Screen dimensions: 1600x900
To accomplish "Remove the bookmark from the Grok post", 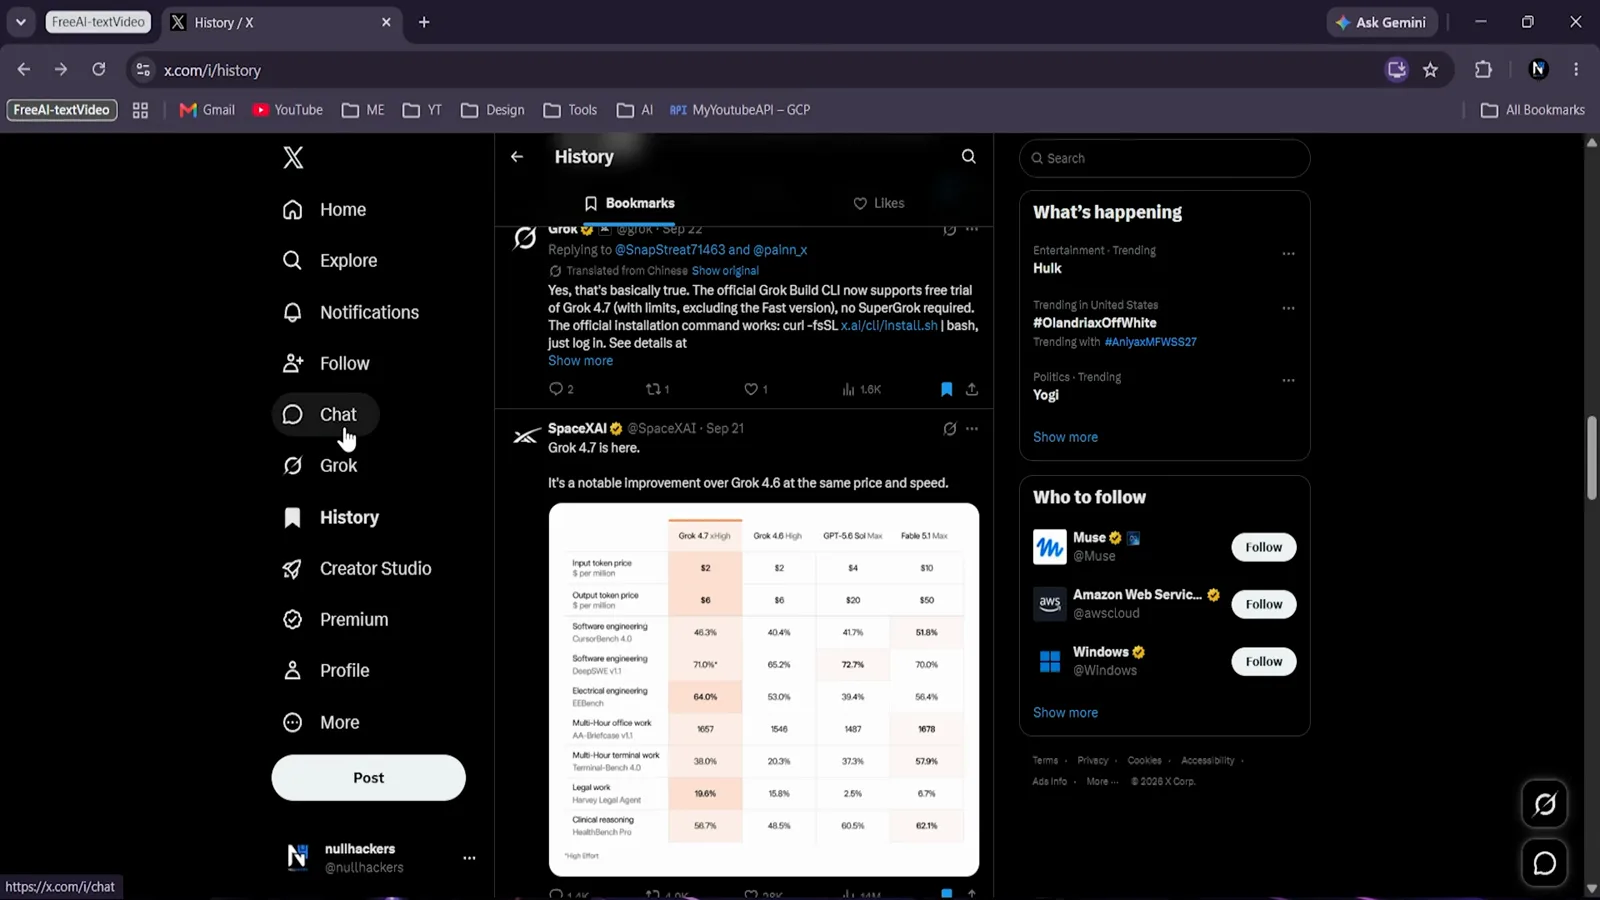I will pos(946,389).
